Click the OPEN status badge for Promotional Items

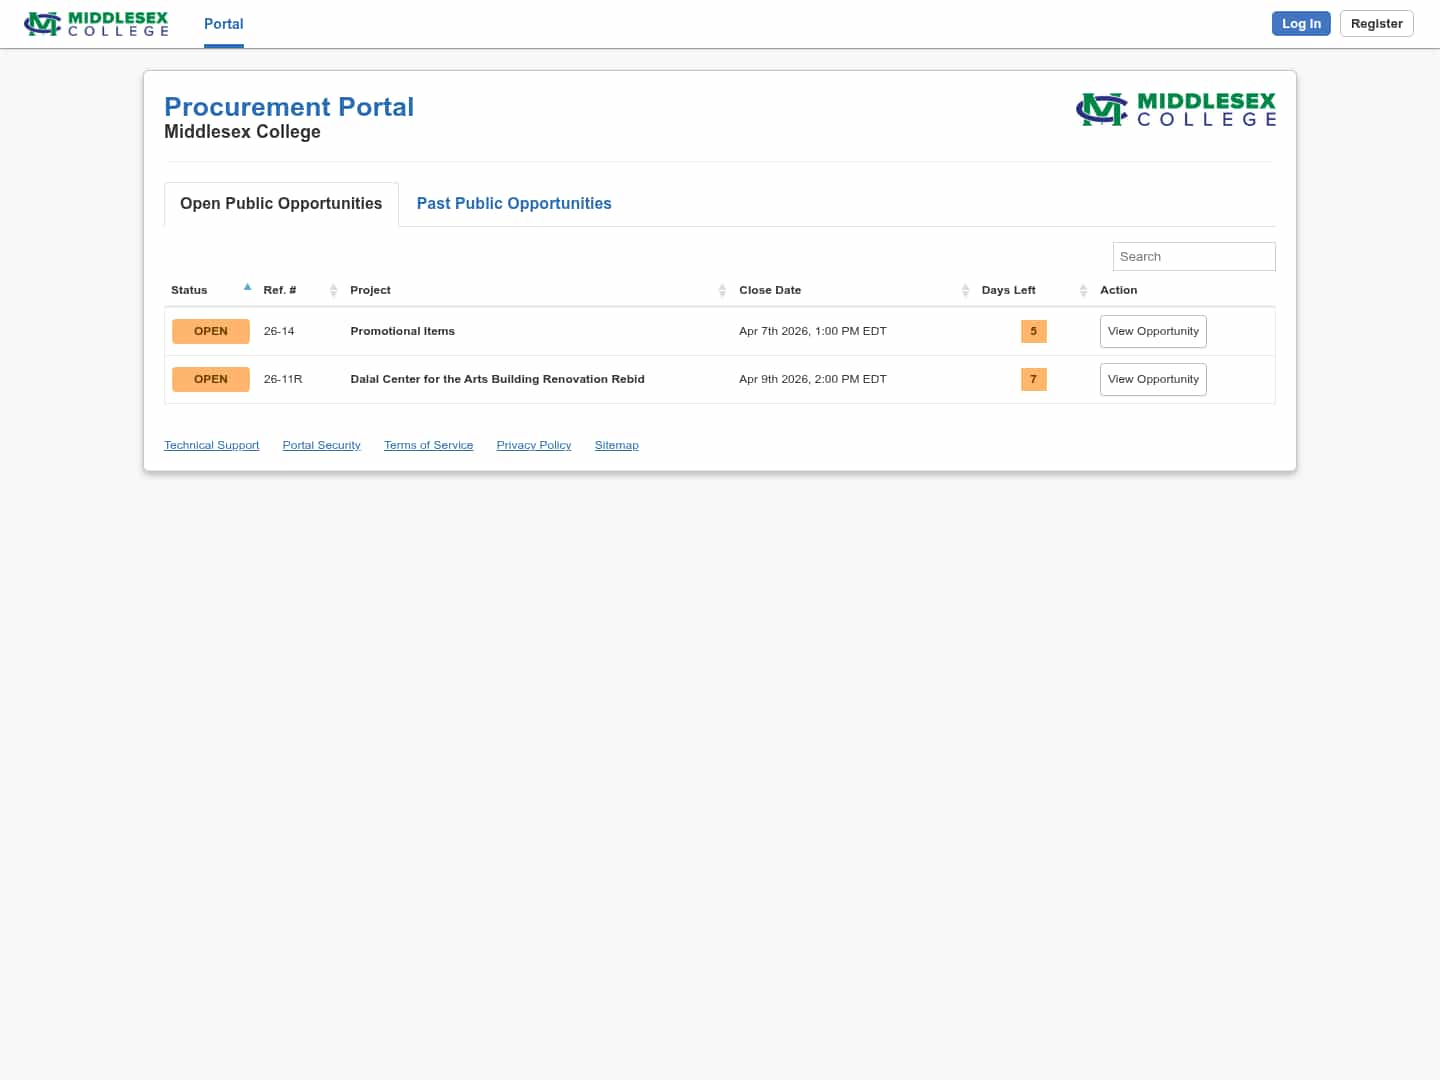coord(210,331)
